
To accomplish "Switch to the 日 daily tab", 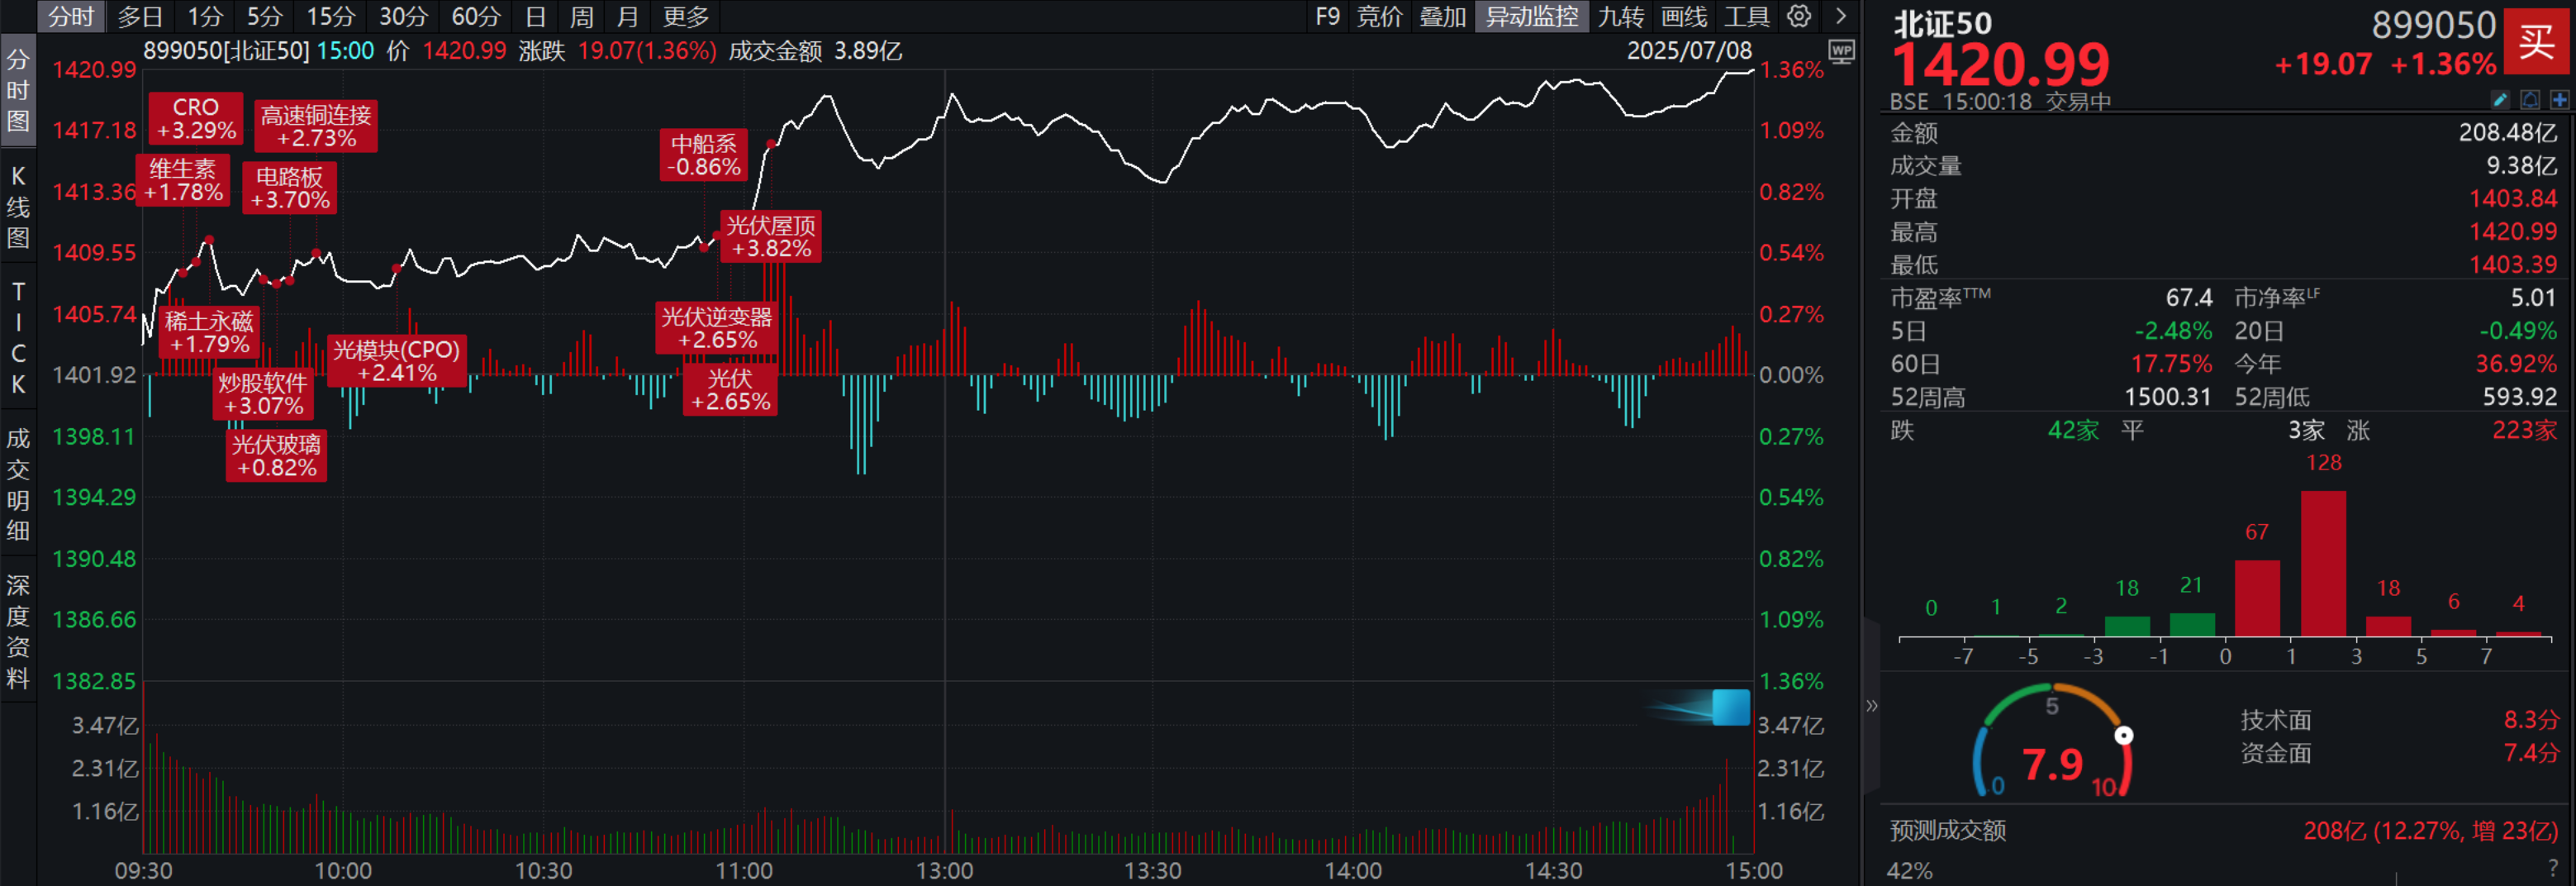I will click(536, 16).
